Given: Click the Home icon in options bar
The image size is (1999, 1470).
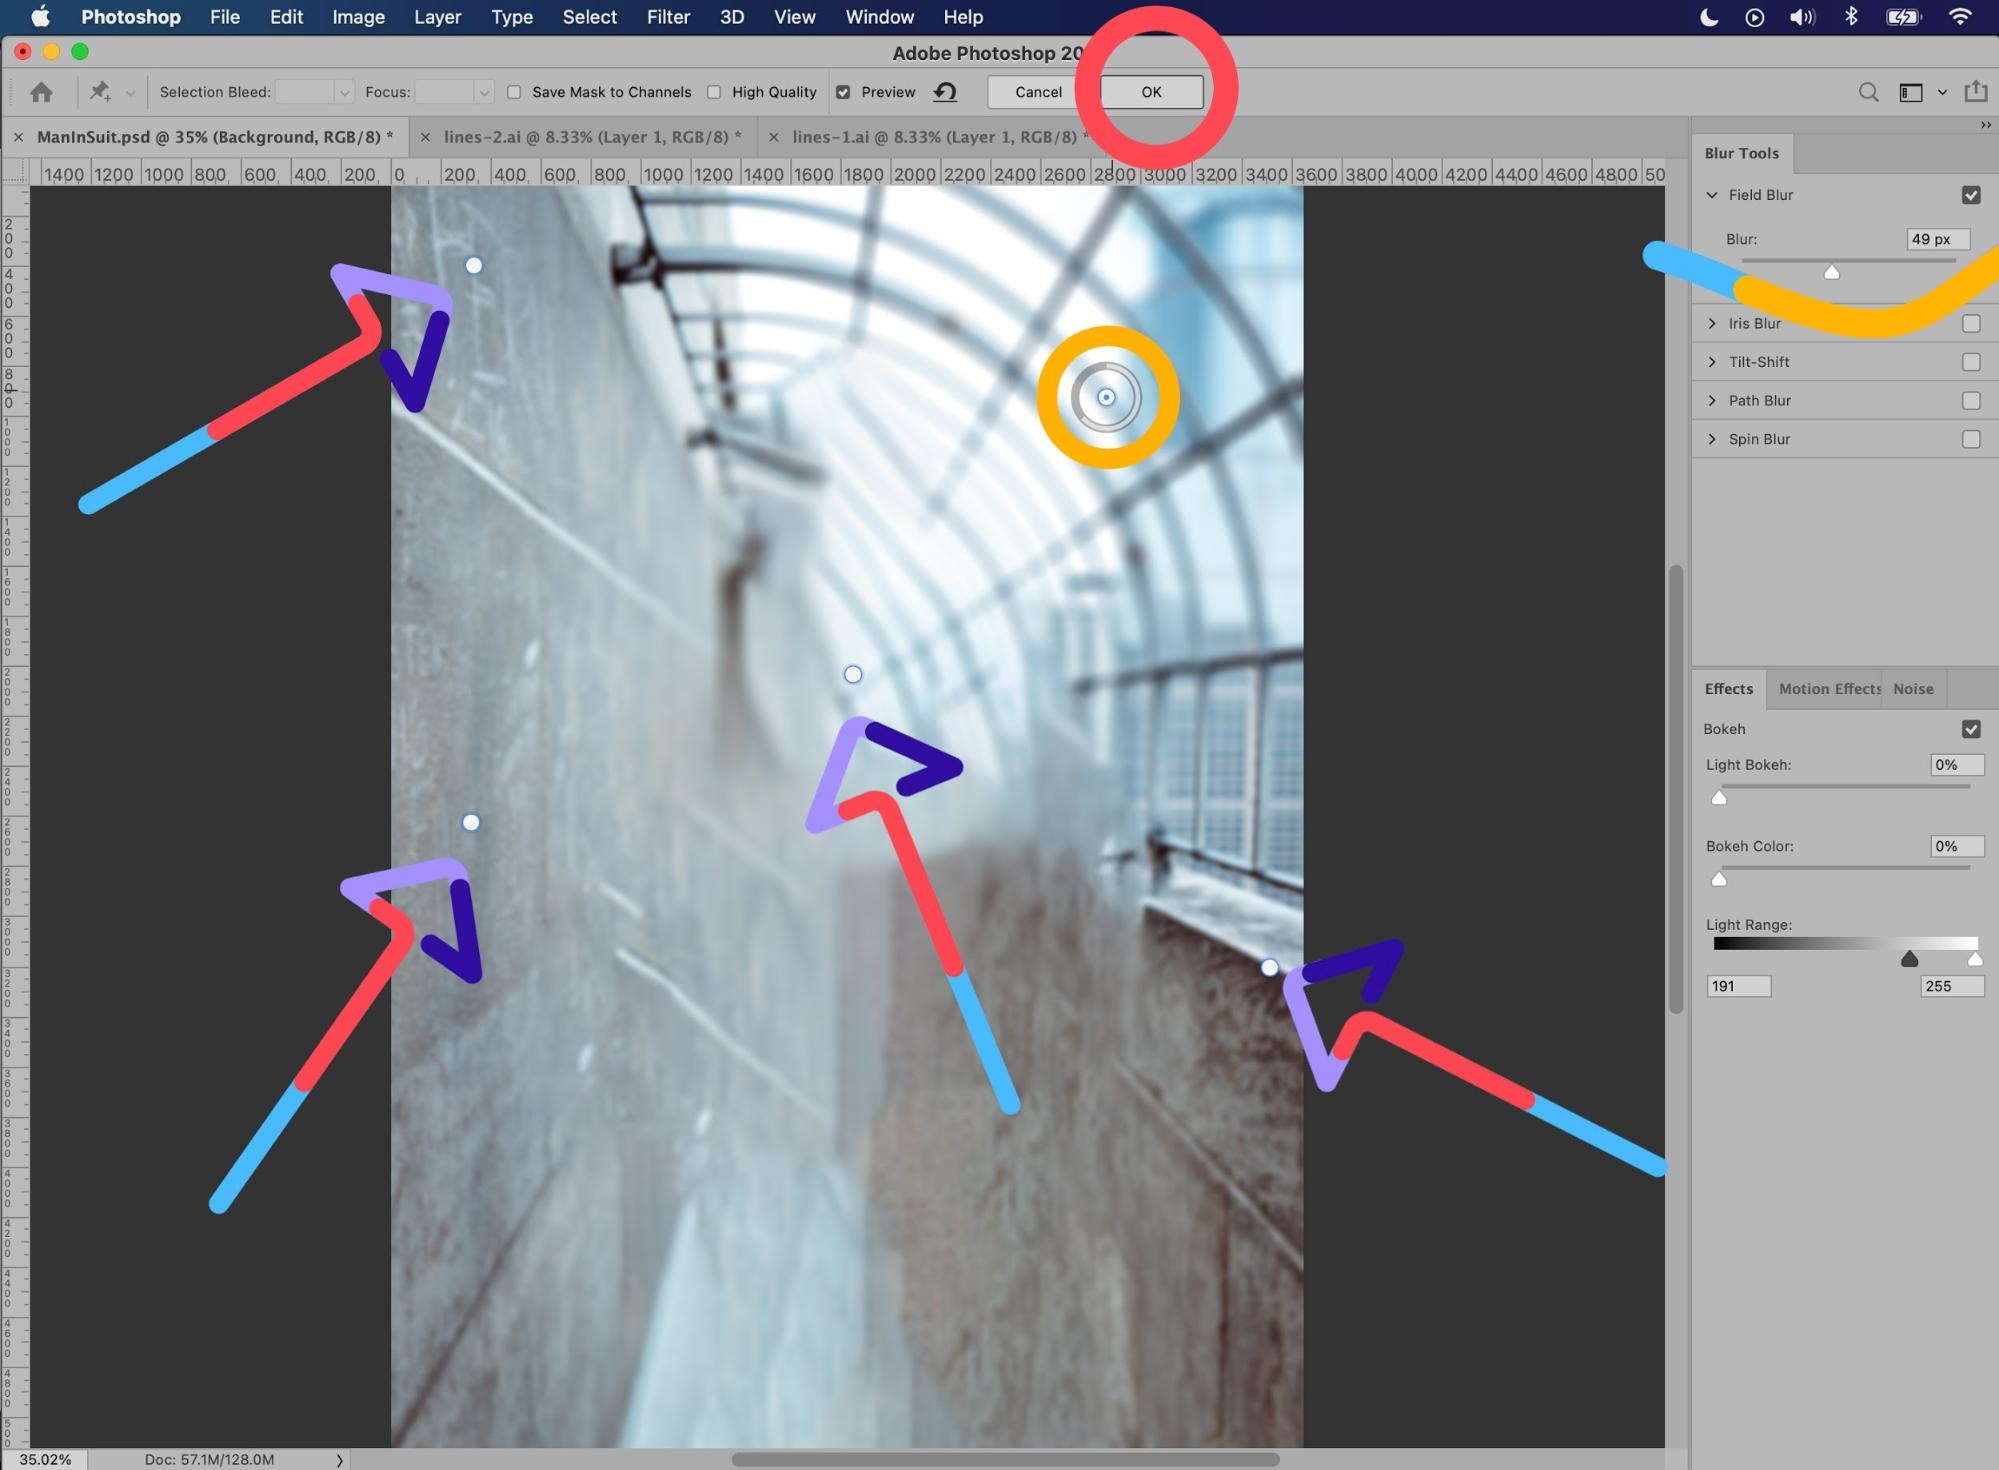Looking at the screenshot, I should pos(41,92).
